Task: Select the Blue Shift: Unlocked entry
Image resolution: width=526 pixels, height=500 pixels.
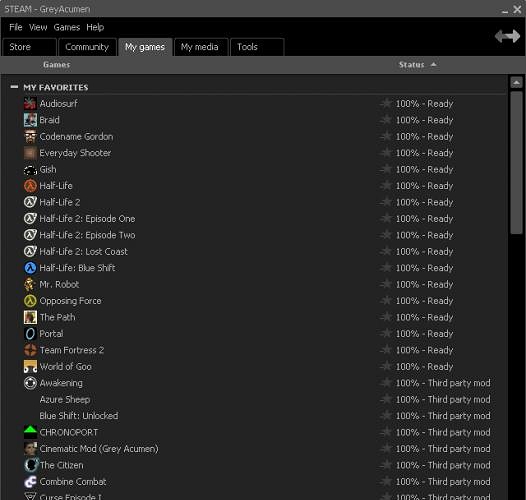Action: (79, 416)
